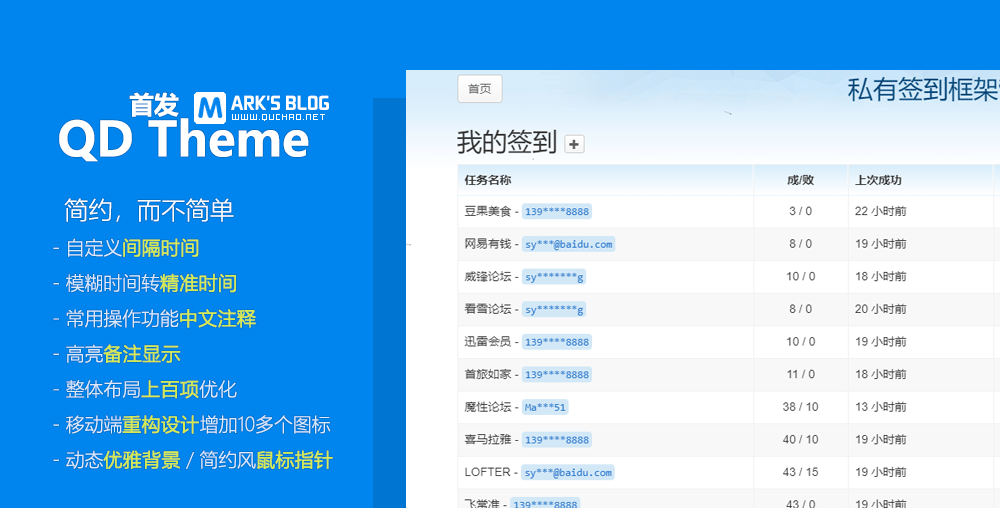The width and height of the screenshot is (1000, 508).
Task: Click the 3 / 0 count for 豆果美食
Action: point(800,211)
